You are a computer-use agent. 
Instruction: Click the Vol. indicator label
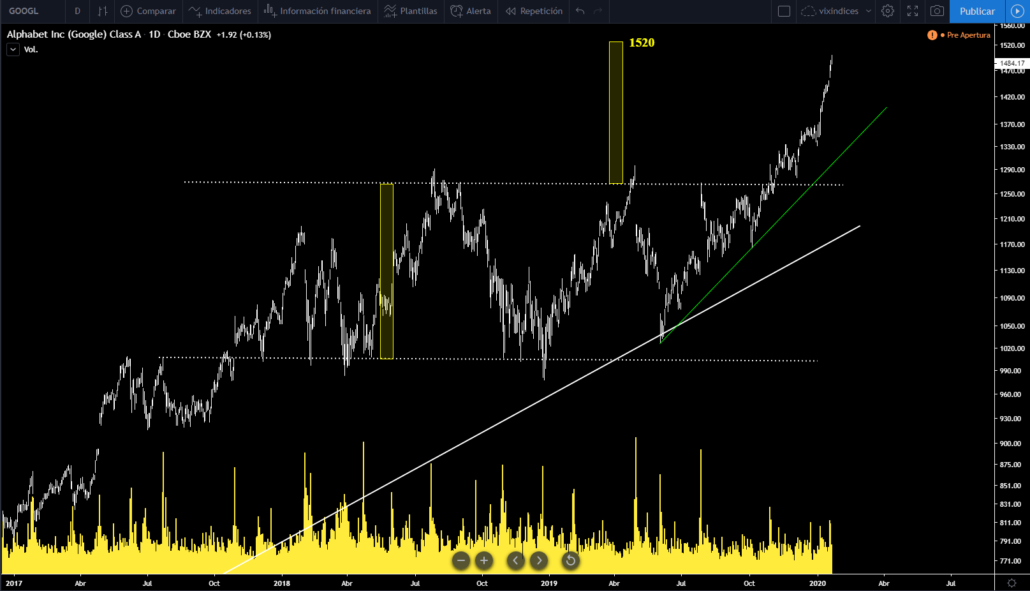30,49
